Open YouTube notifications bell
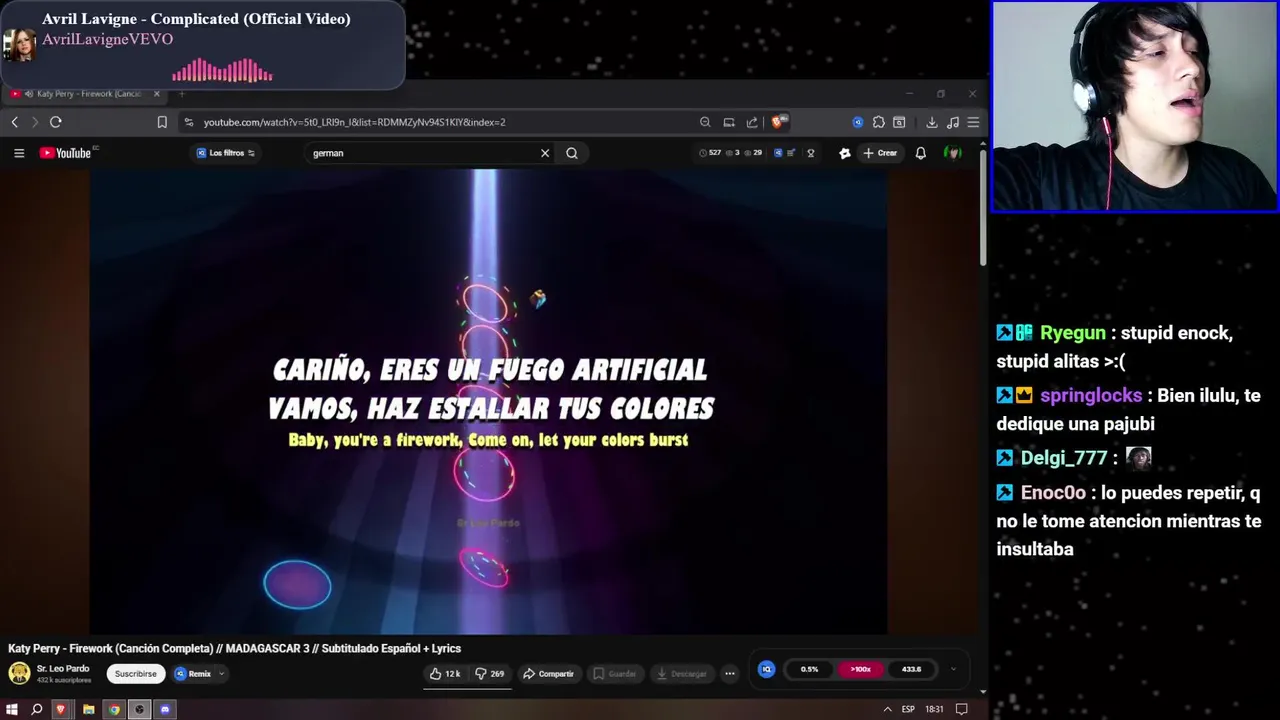This screenshot has height=720, width=1280. pyautogui.click(x=921, y=153)
